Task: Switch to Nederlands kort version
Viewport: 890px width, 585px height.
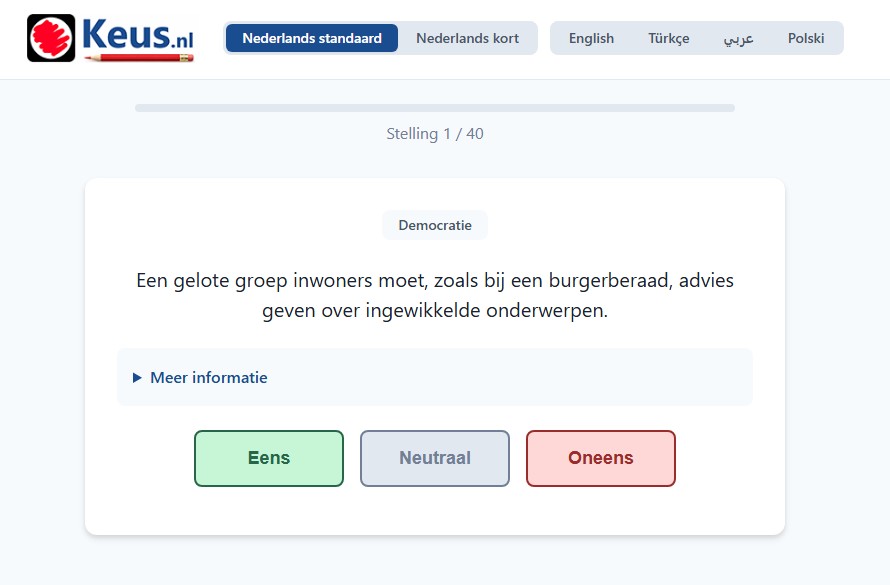Action: tap(467, 38)
